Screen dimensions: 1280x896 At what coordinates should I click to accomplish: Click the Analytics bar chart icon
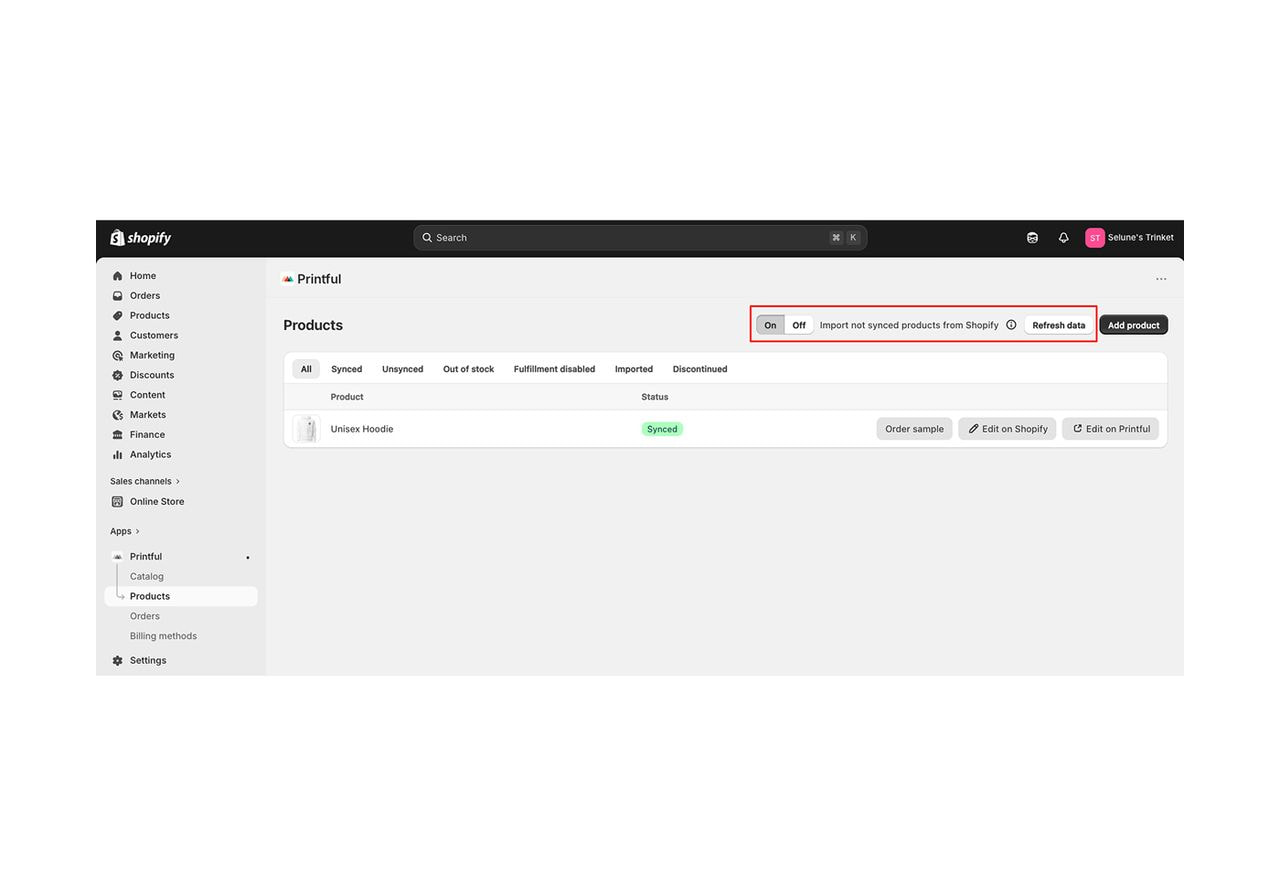(x=118, y=455)
